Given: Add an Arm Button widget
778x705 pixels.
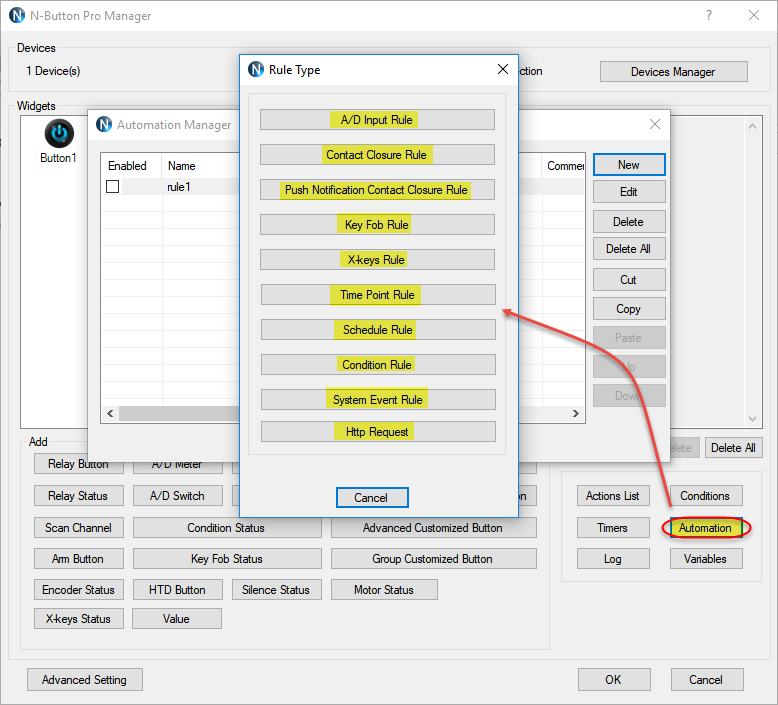Looking at the screenshot, I should [x=78, y=559].
